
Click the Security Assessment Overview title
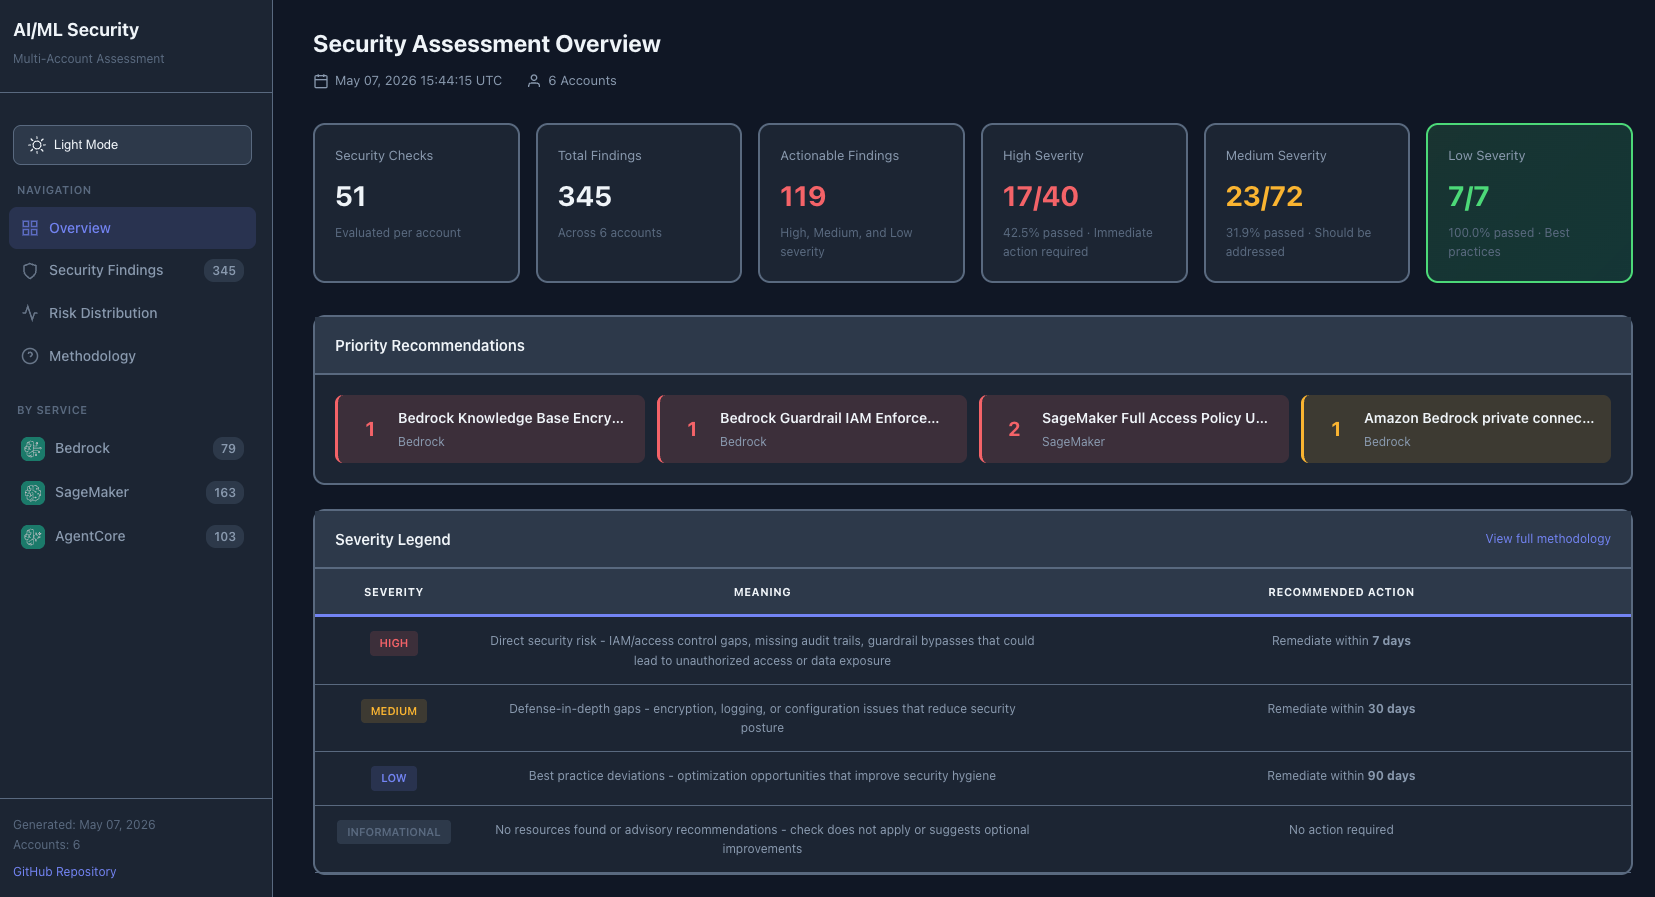[487, 44]
